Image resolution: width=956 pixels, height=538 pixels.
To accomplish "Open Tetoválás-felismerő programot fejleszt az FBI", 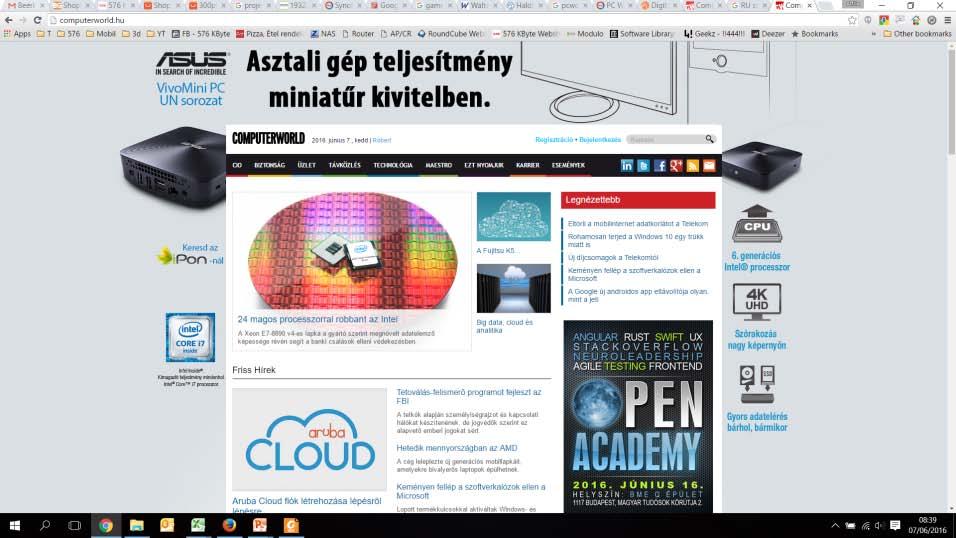I will pos(469,396).
